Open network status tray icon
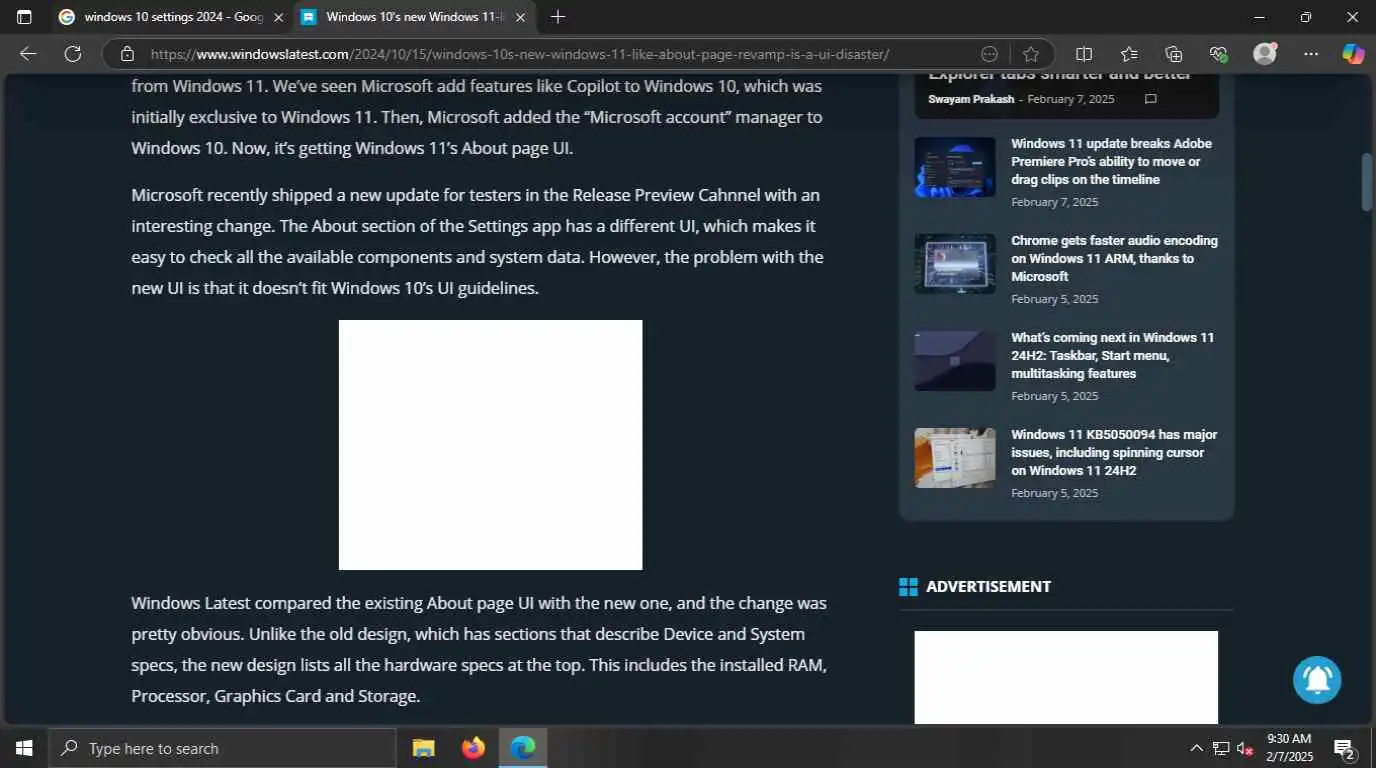This screenshot has width=1376, height=768. [x=1221, y=748]
